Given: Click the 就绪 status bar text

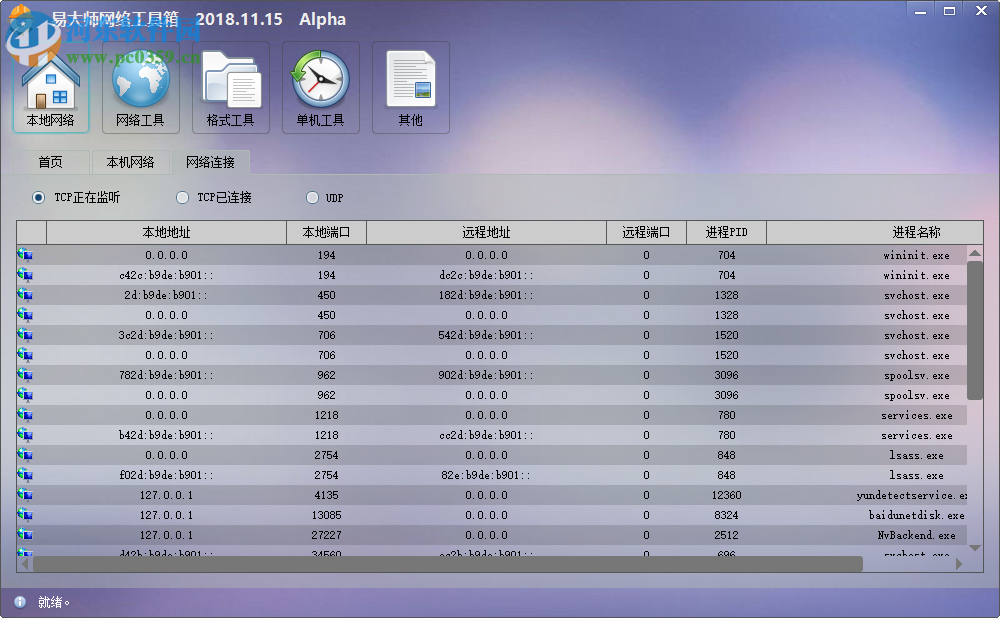Looking at the screenshot, I should click(54, 602).
